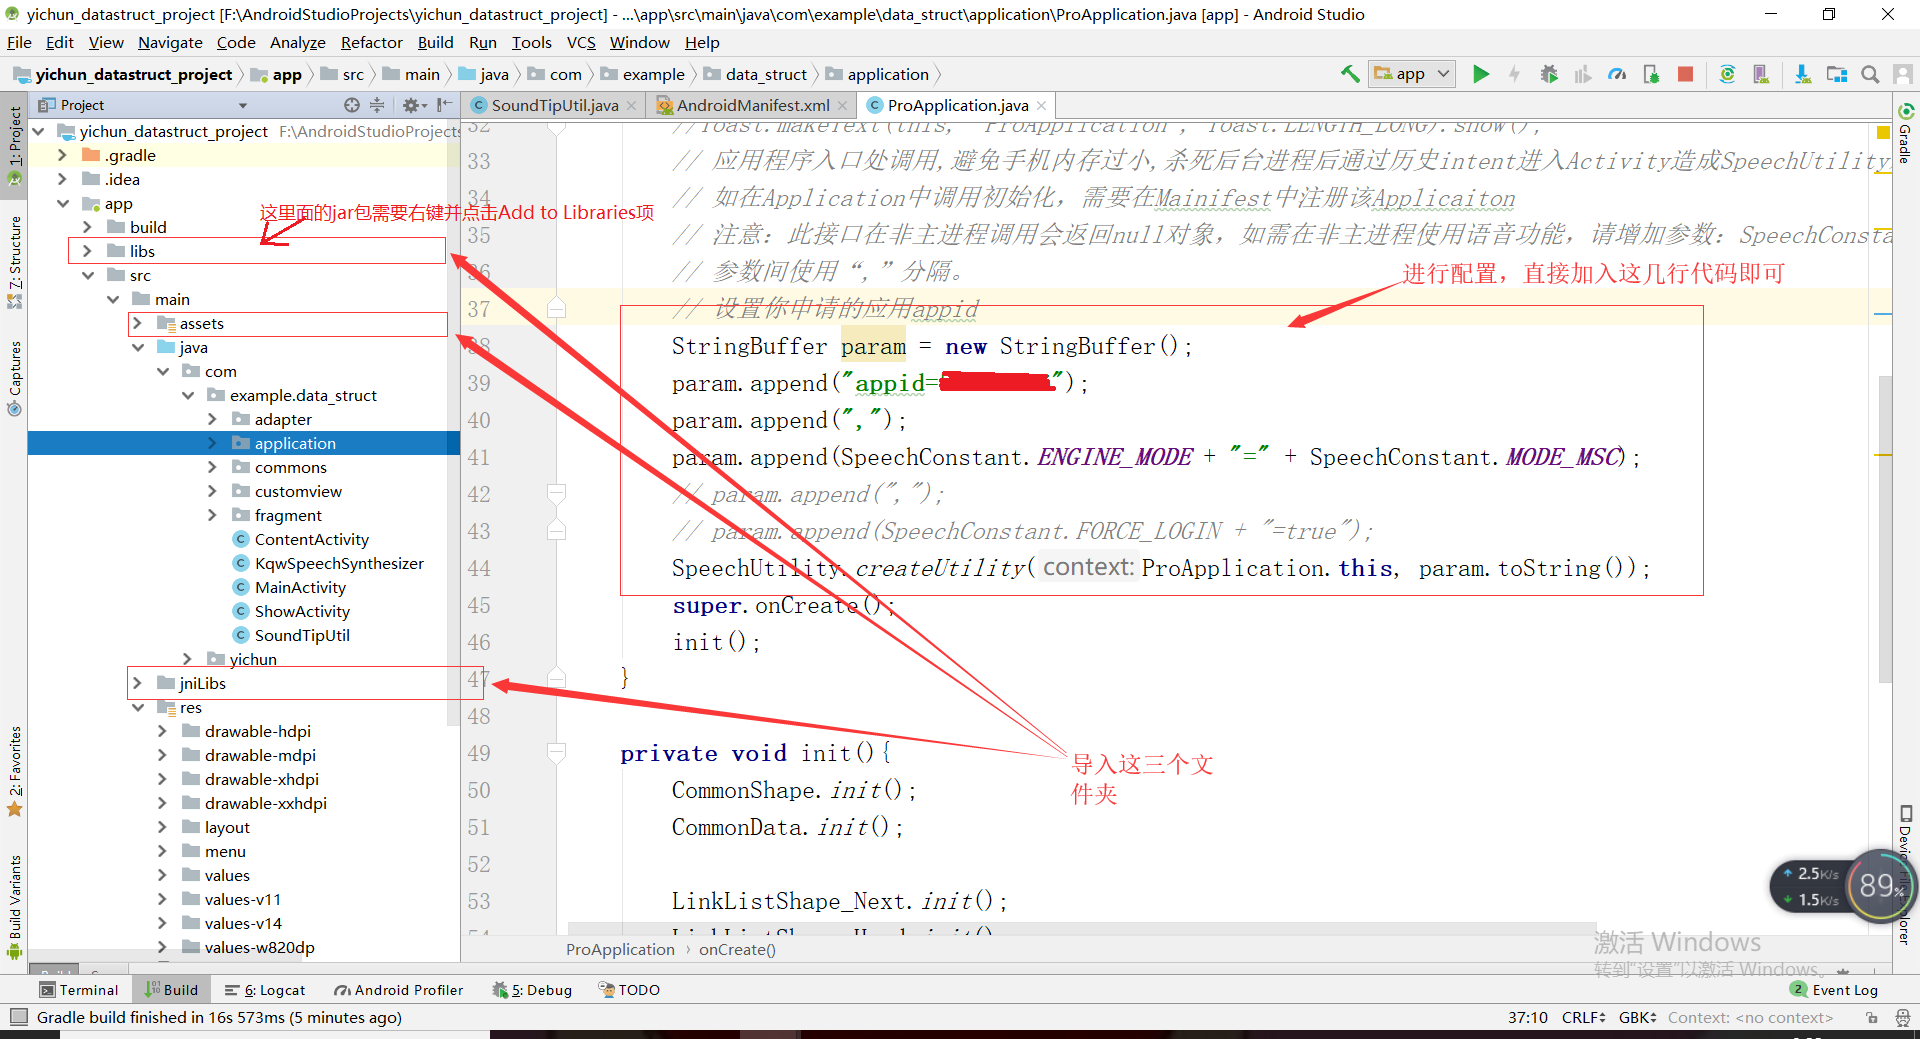
Task: Open the VCS menu
Action: [x=581, y=42]
